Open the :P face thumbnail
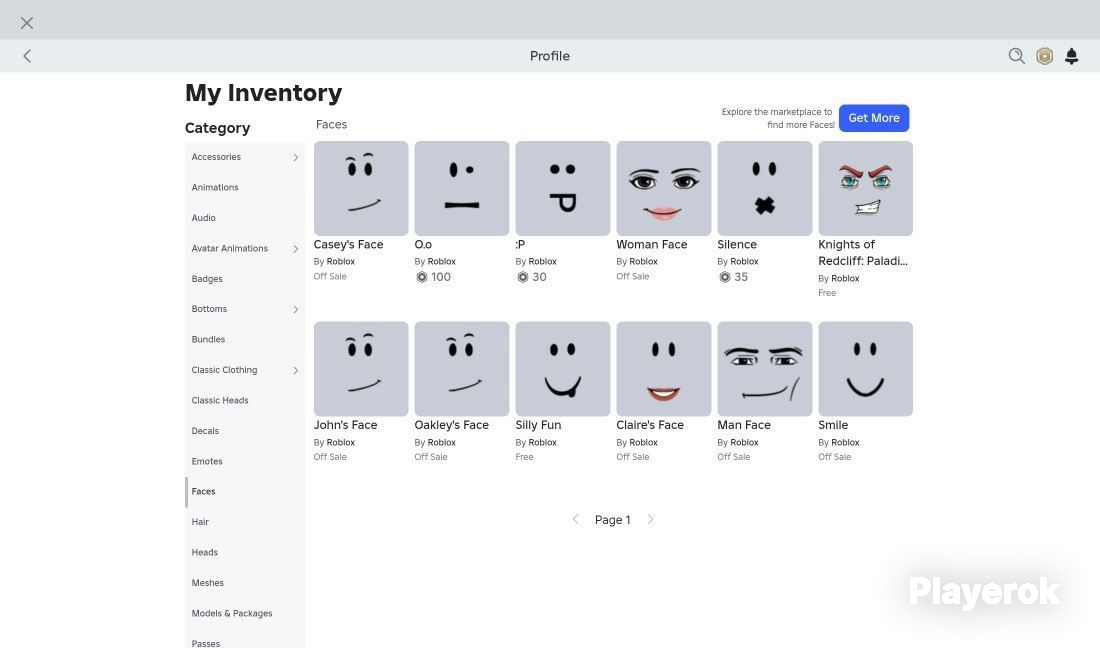The height and width of the screenshot is (648, 1100). click(x=563, y=188)
